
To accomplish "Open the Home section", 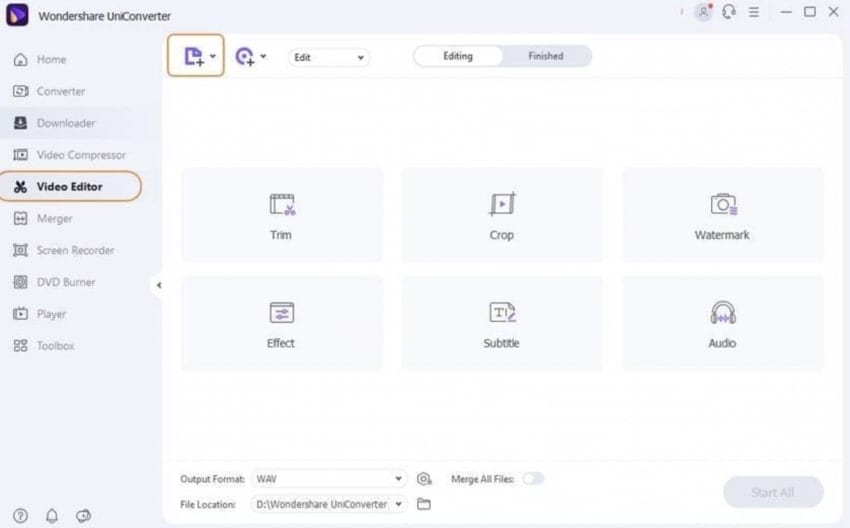I will 40,60.
